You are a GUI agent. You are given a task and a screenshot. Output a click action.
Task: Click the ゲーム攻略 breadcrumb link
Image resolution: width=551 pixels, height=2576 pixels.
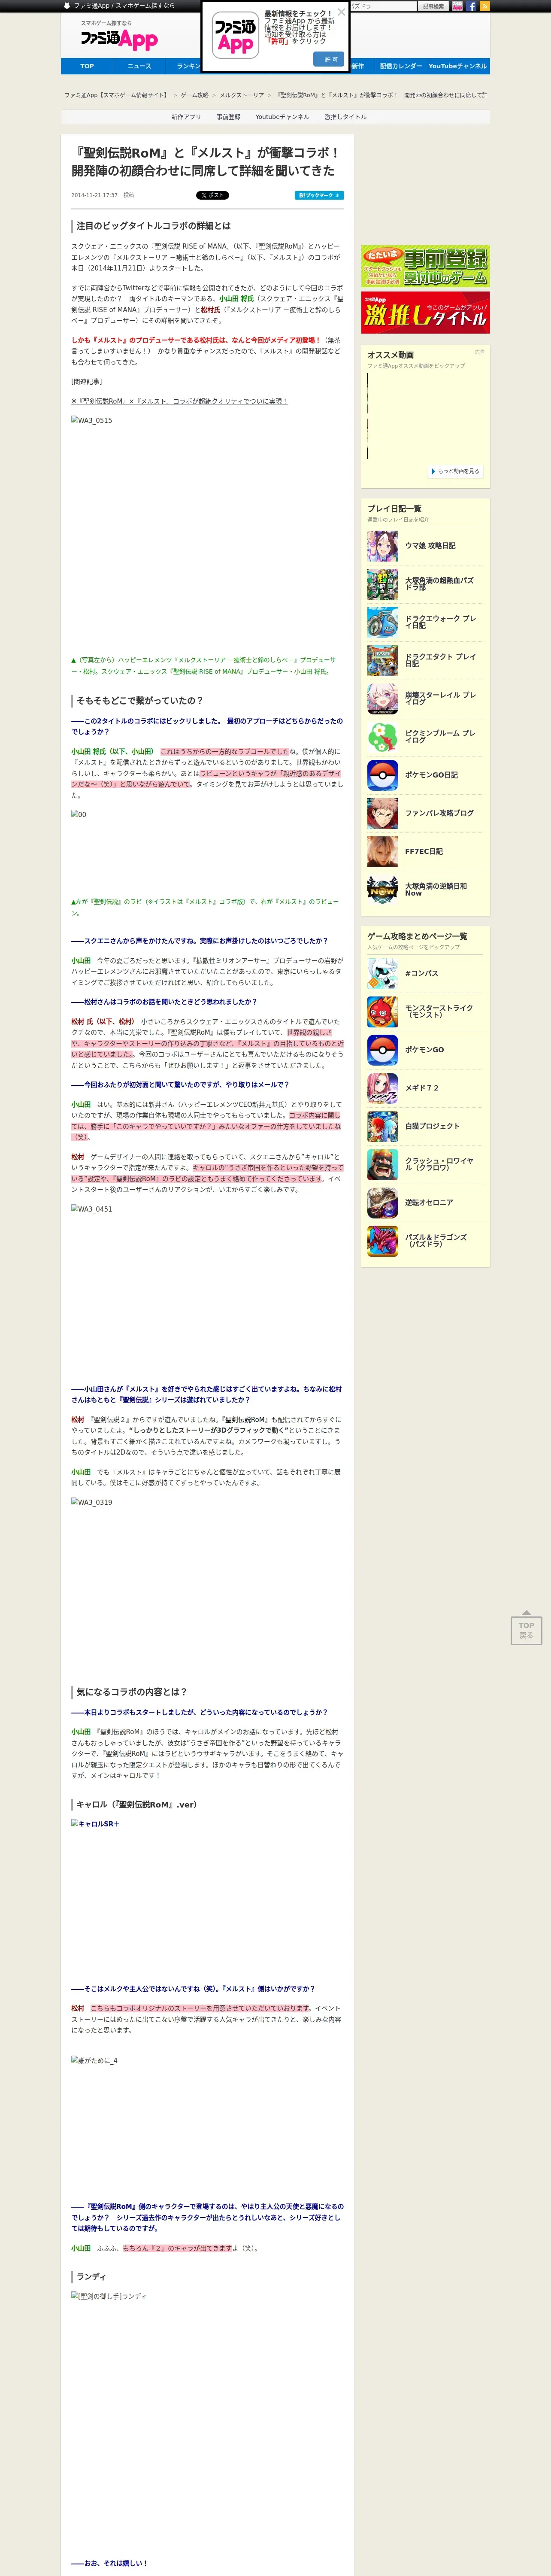click(x=194, y=95)
